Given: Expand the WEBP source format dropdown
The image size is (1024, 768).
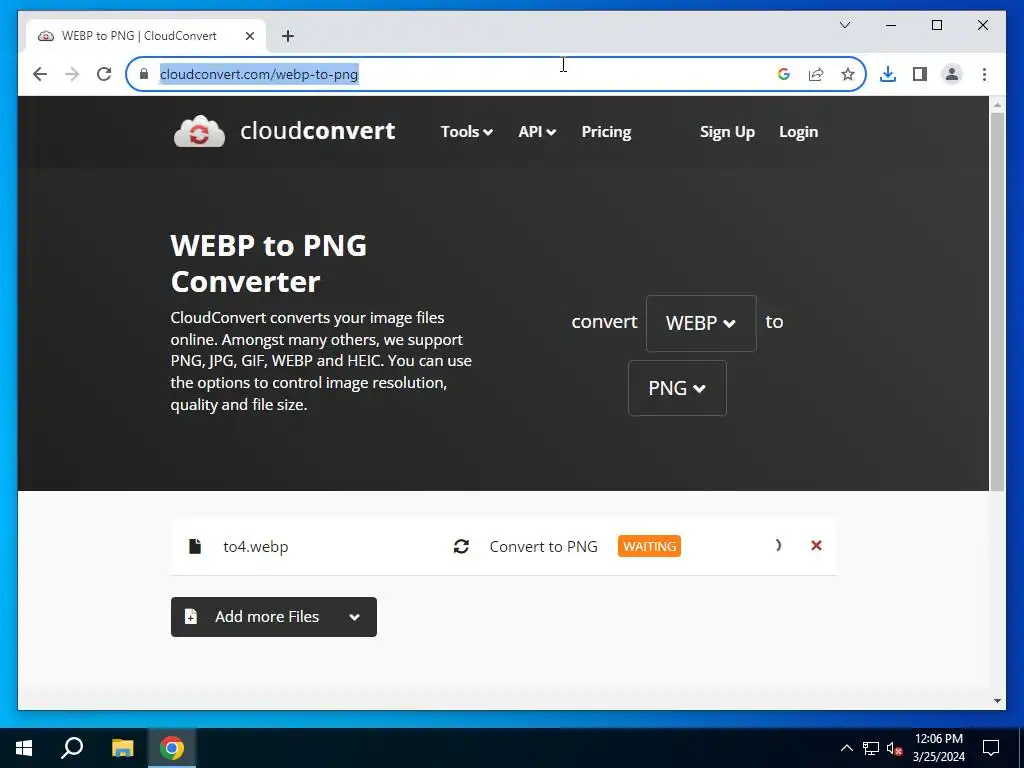Looking at the screenshot, I should [x=701, y=323].
